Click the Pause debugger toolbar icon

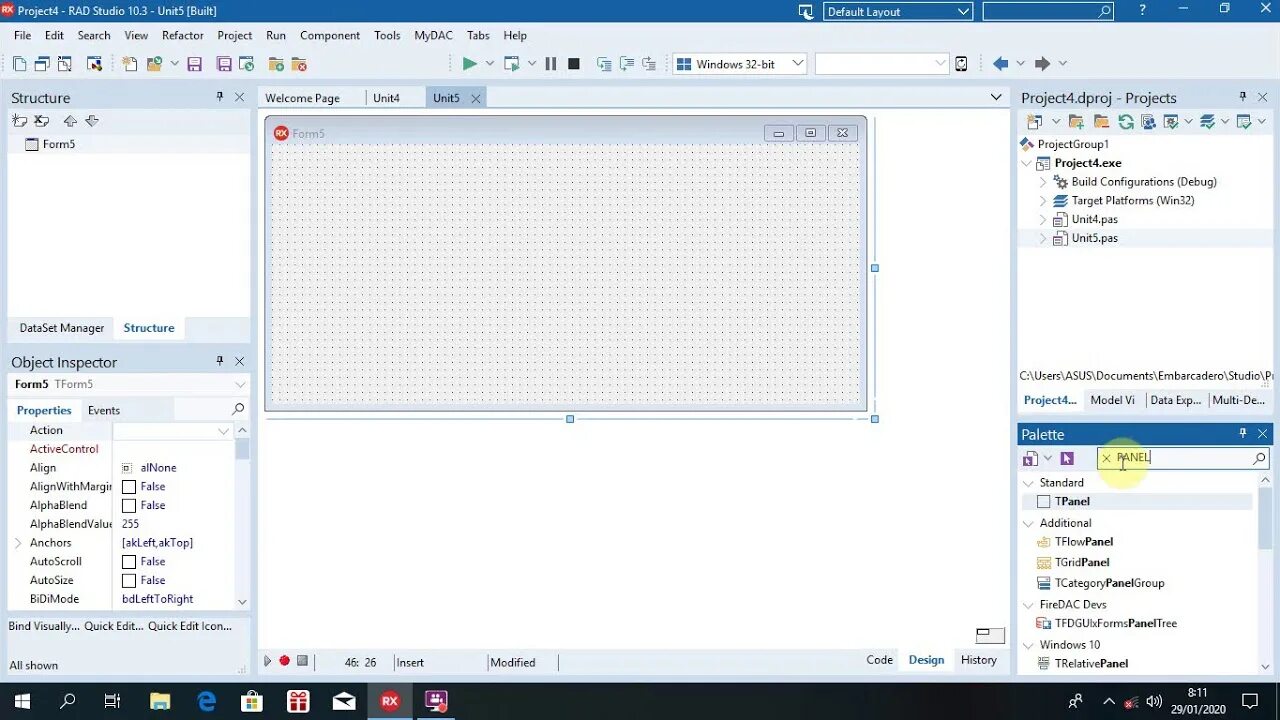pyautogui.click(x=551, y=64)
